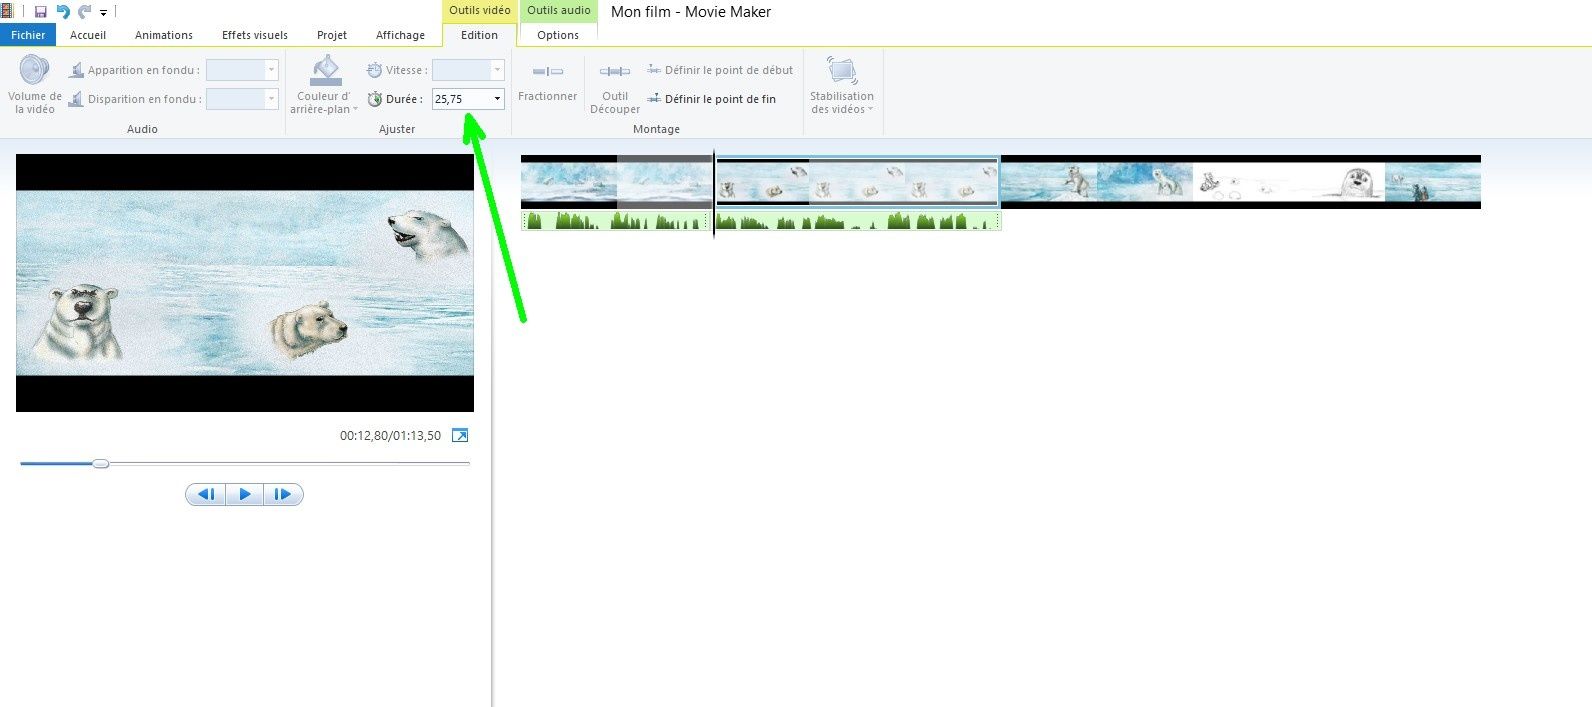Select the first video clip in the timeline
Viewport: 1592px width, 707px height.
(x=617, y=182)
